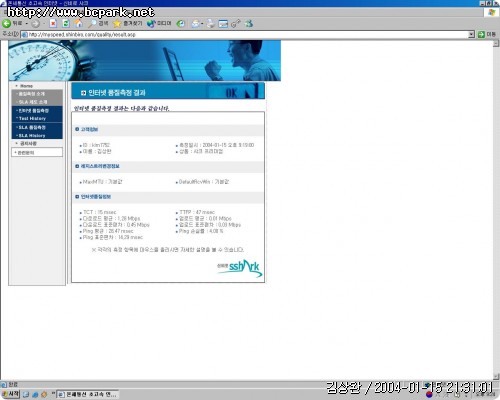Viewport: 500px width, 400px height.
Task: Open Favorites star toolbar button
Action: pyautogui.click(x=127, y=24)
